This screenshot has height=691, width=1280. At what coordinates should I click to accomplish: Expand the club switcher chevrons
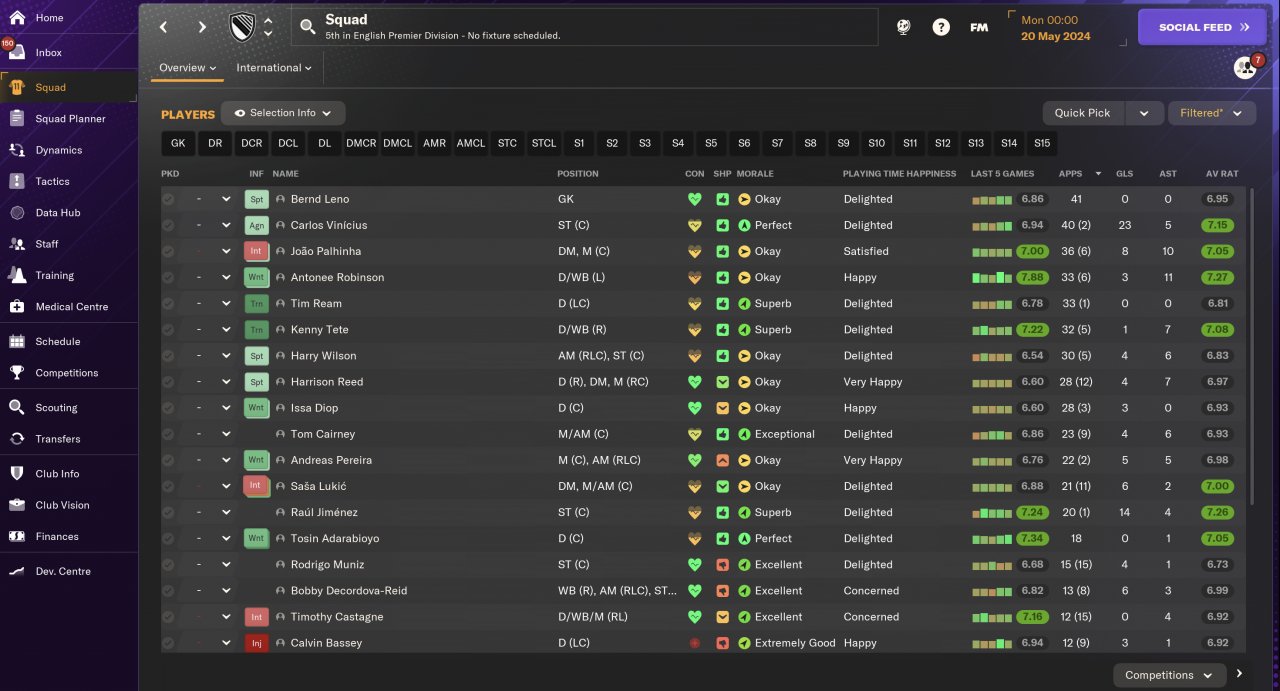point(268,27)
